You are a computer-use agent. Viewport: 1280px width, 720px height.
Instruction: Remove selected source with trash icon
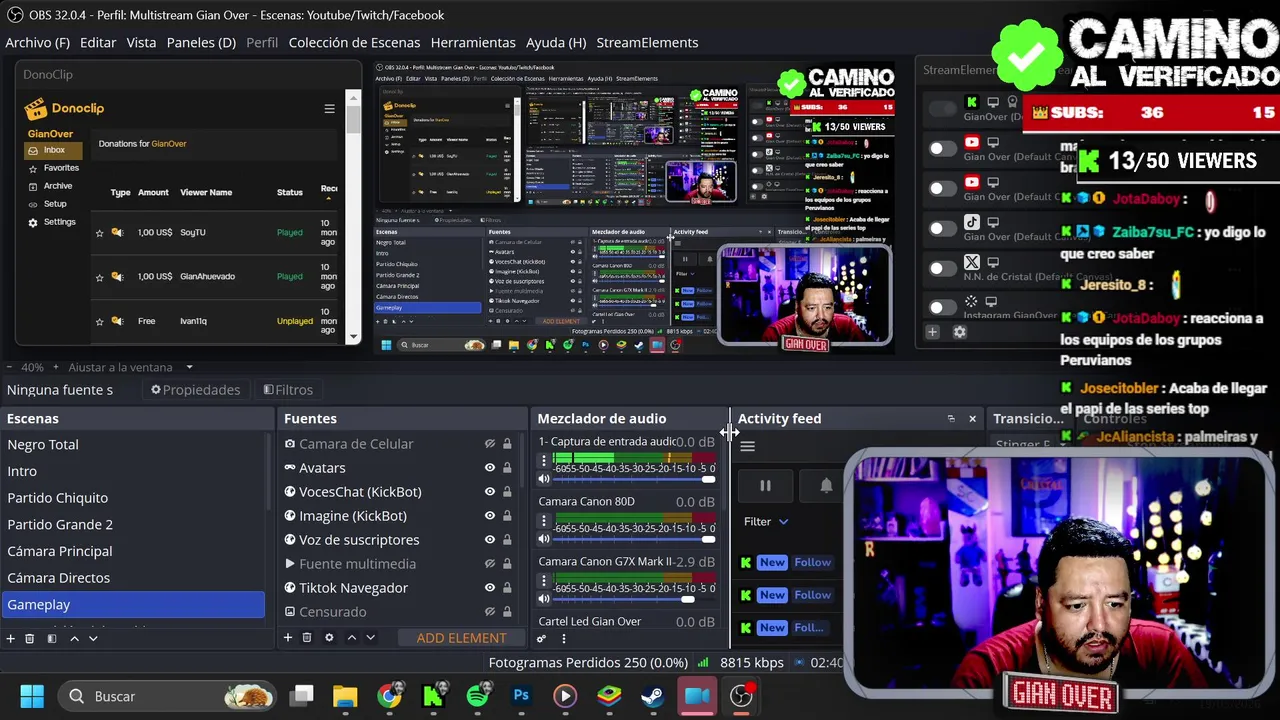coord(307,637)
